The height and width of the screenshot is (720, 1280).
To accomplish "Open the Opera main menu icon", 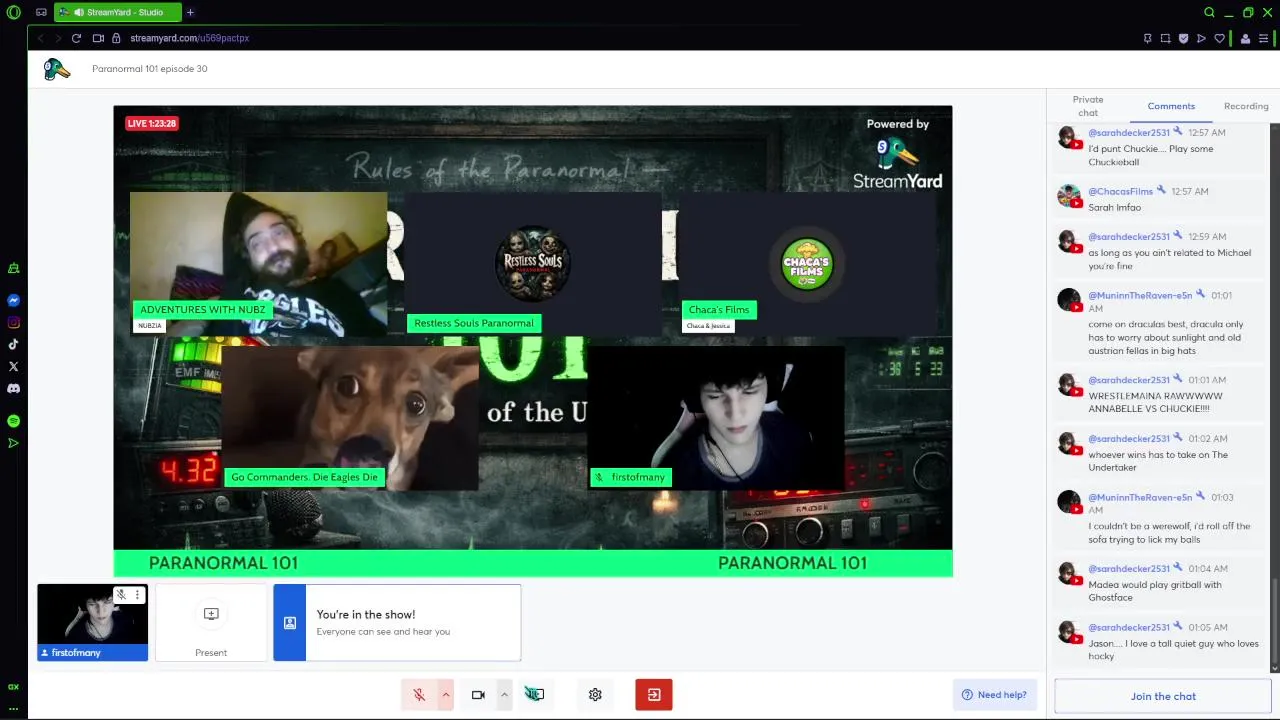I will pyautogui.click(x=13, y=12).
